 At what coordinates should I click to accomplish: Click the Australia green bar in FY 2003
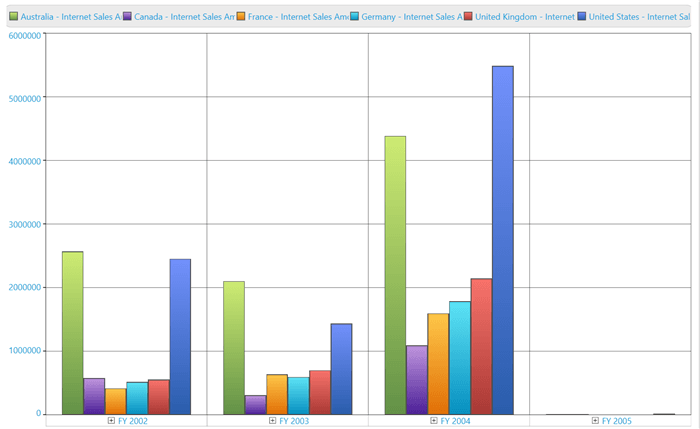coord(234,348)
